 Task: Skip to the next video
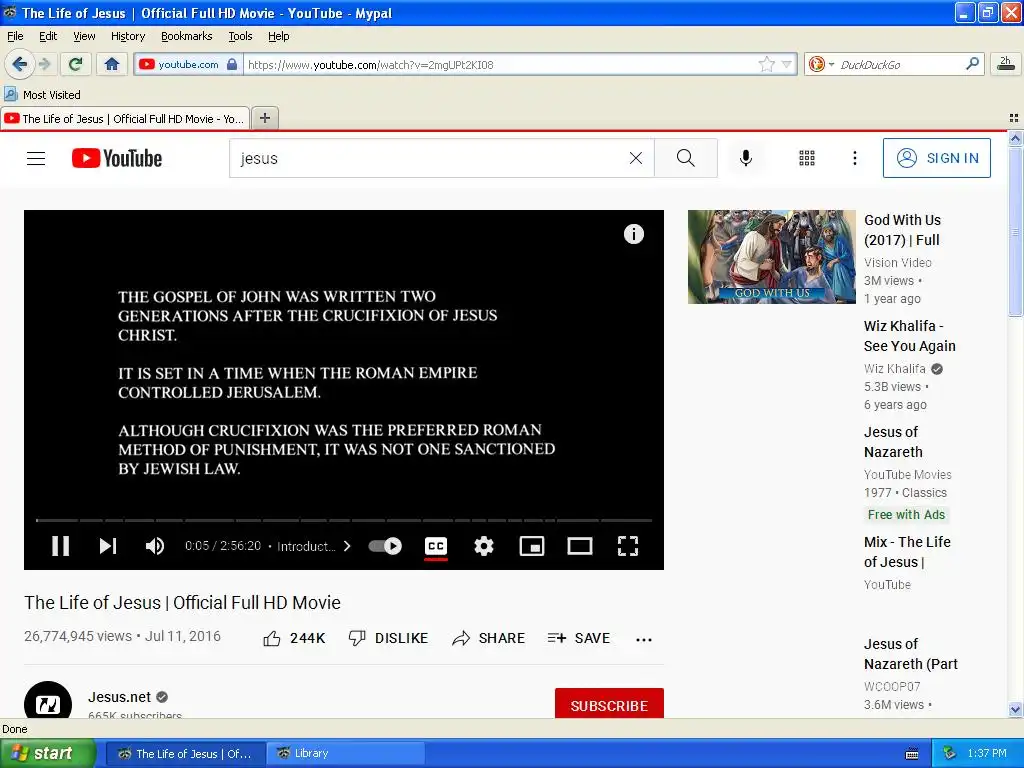108,546
